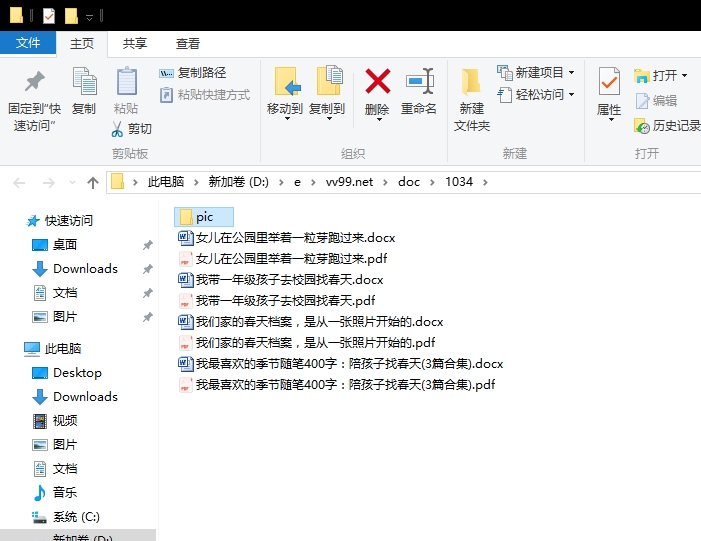701x541 pixels.
Task: Select Paste shortcut (粘贴快捷方式)
Action: coord(205,95)
